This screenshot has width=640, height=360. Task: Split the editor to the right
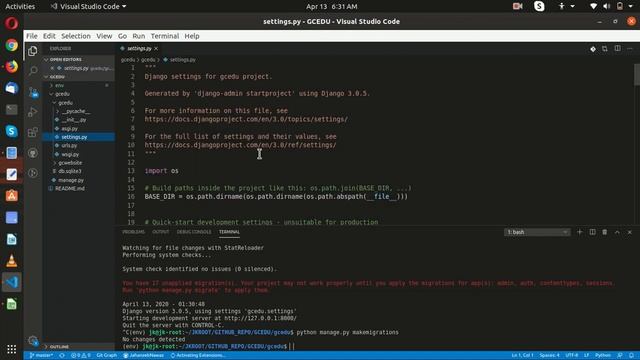[618, 49]
